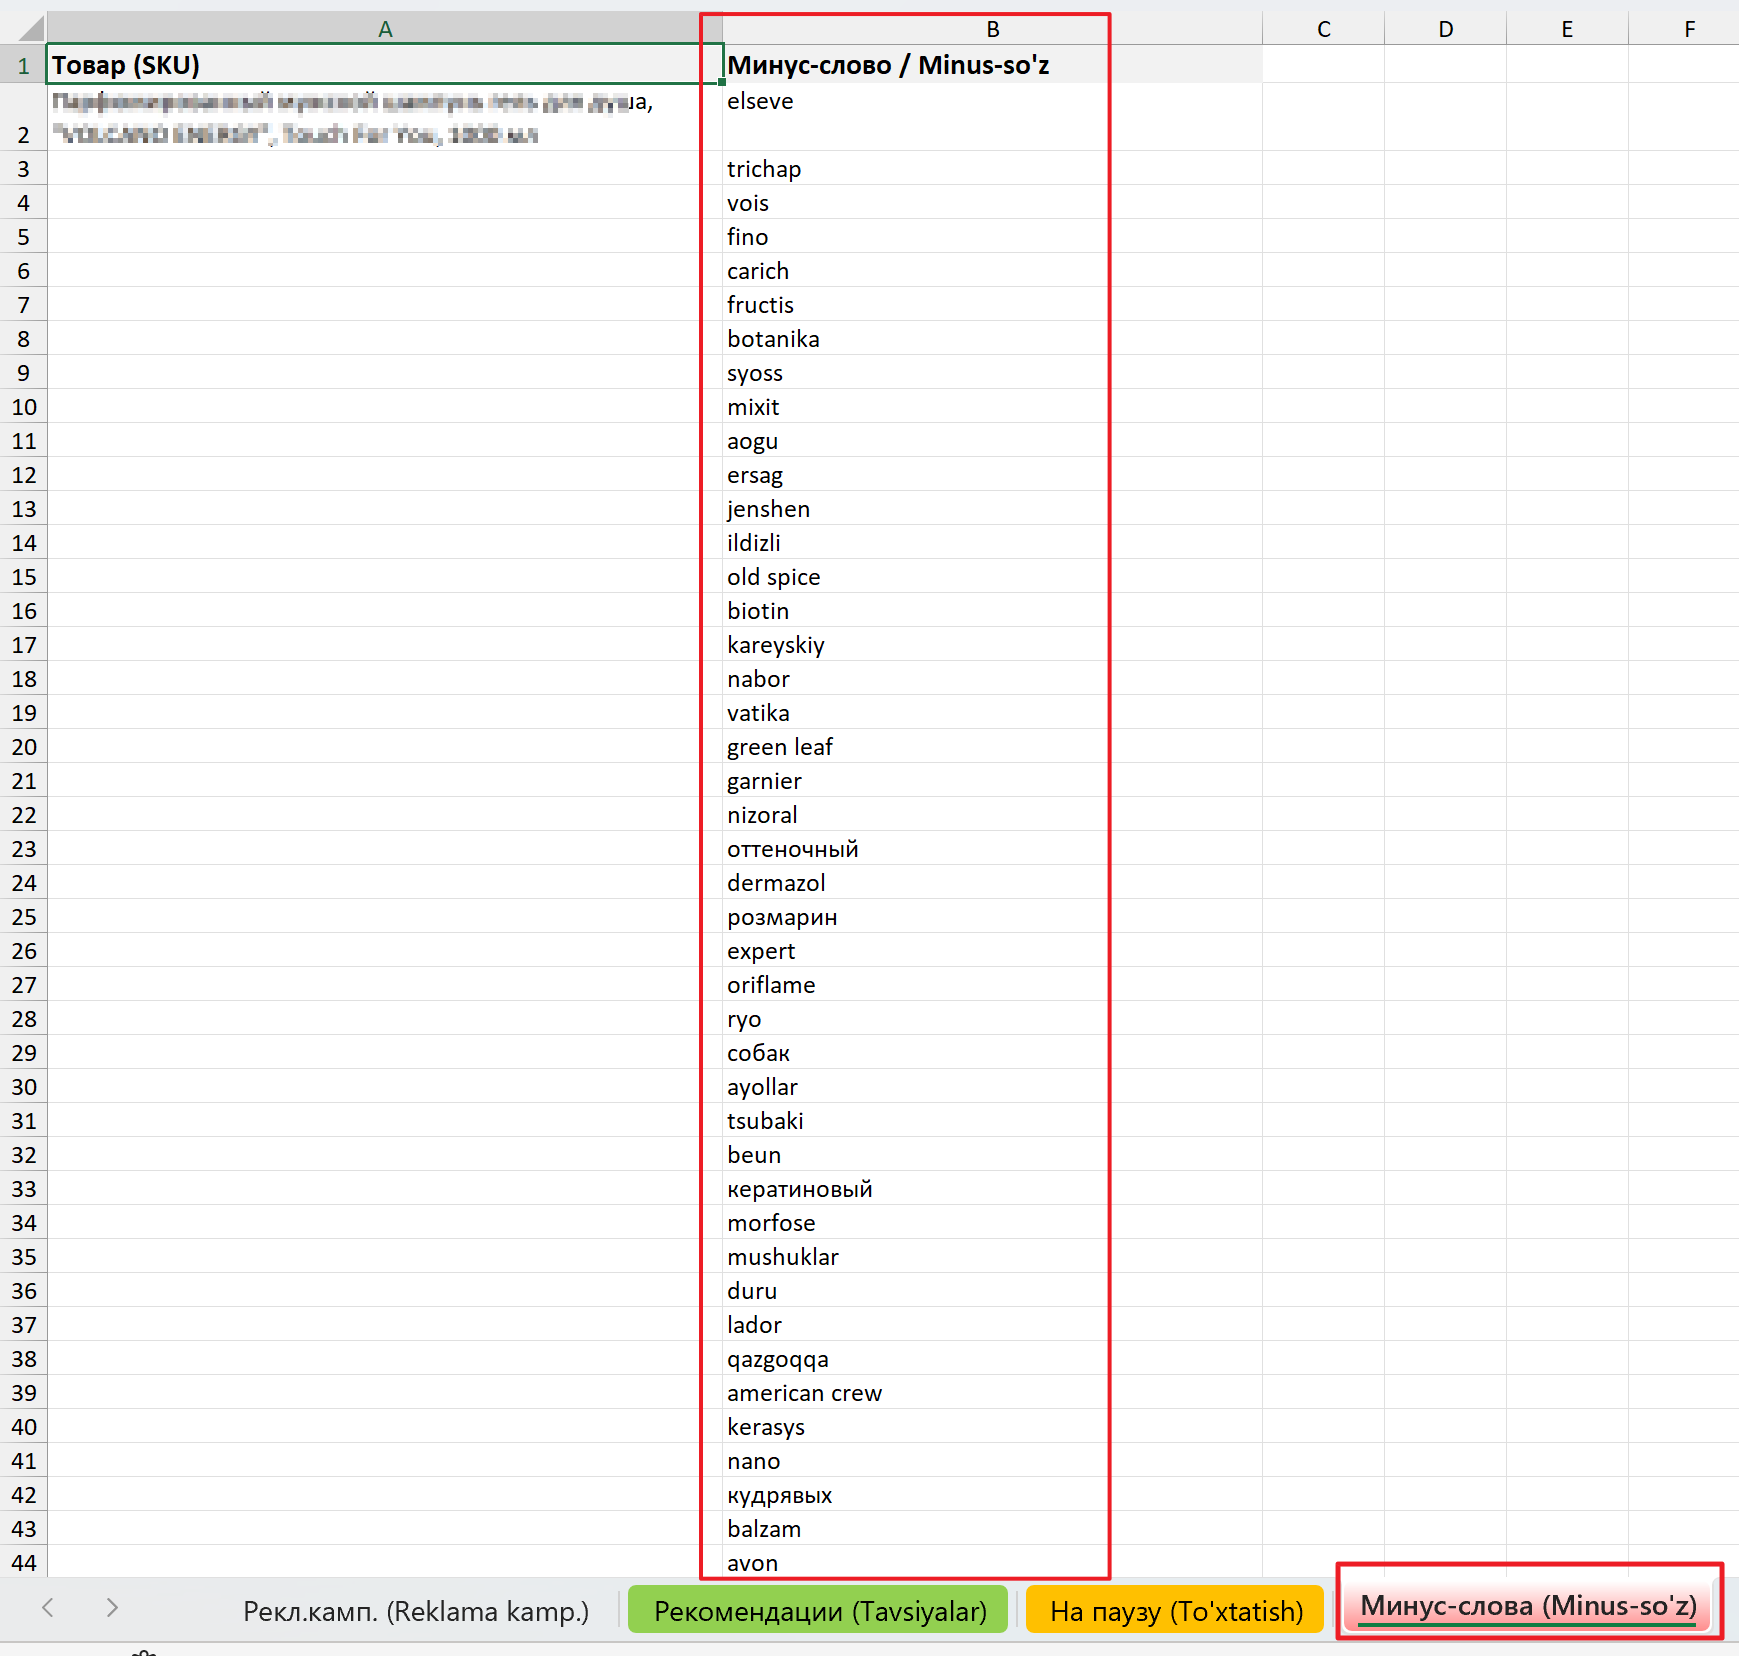
Task: Select the 'syoss' cell
Action: point(992,373)
